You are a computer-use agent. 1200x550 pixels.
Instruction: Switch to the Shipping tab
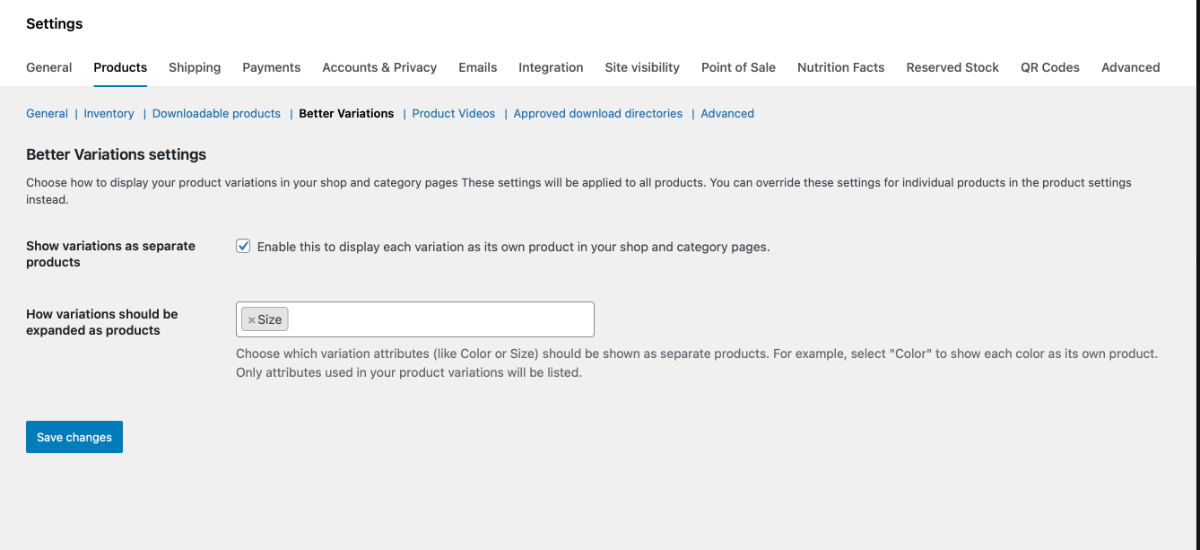pos(194,67)
